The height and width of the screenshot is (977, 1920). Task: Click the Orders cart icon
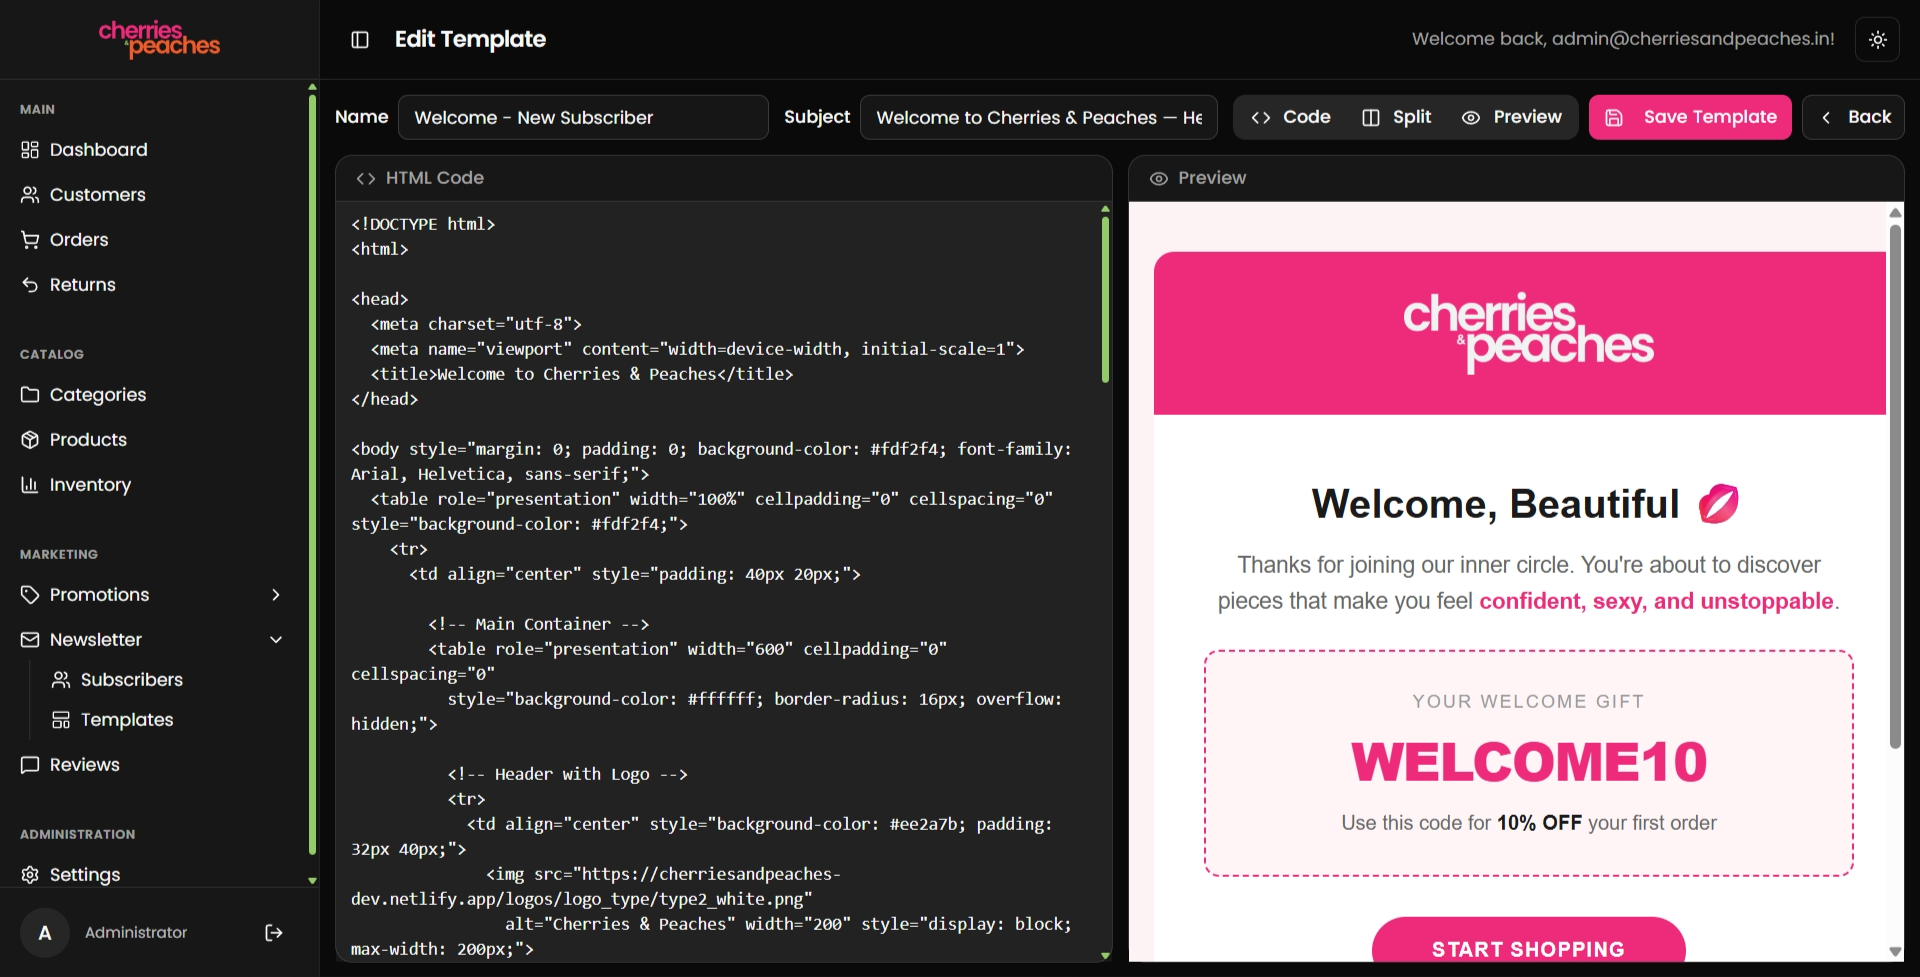pyautogui.click(x=30, y=240)
